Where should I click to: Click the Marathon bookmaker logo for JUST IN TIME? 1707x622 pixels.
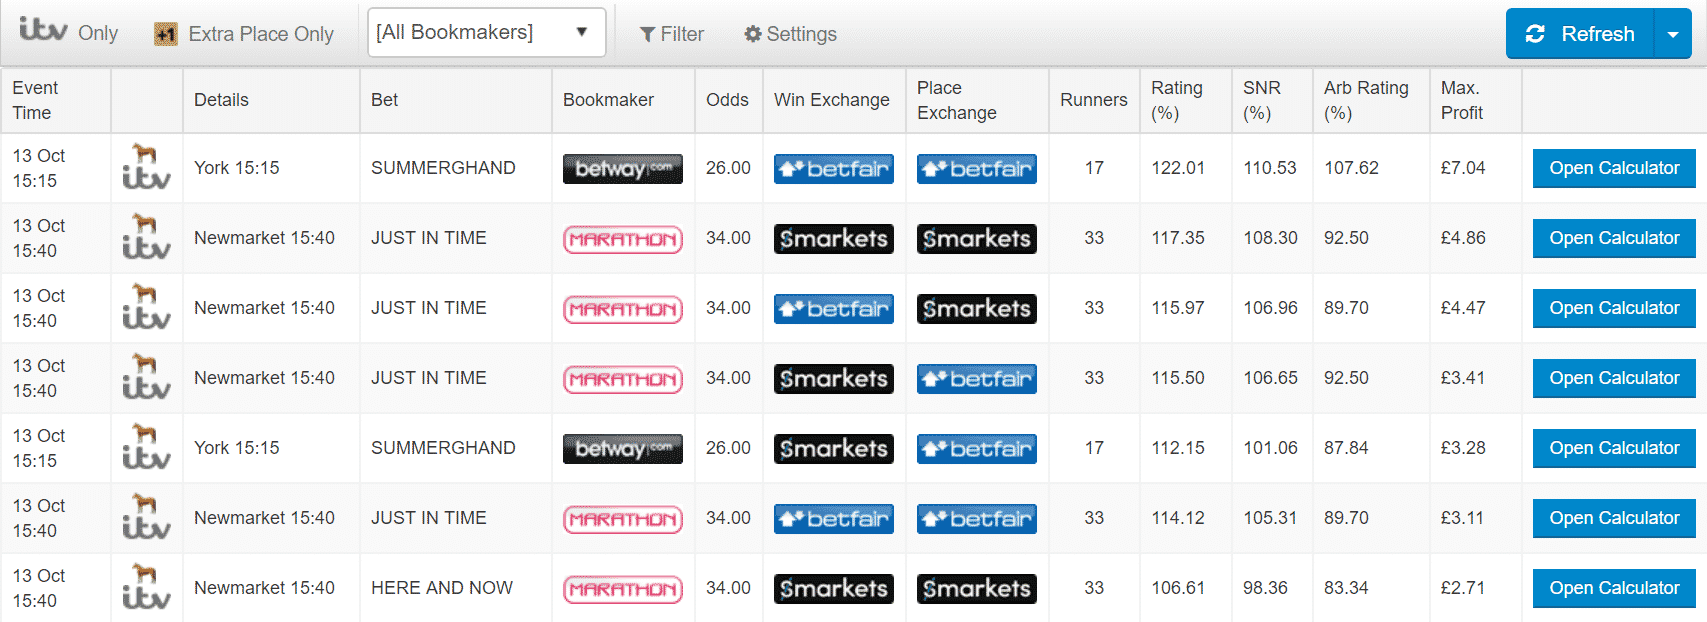(622, 238)
